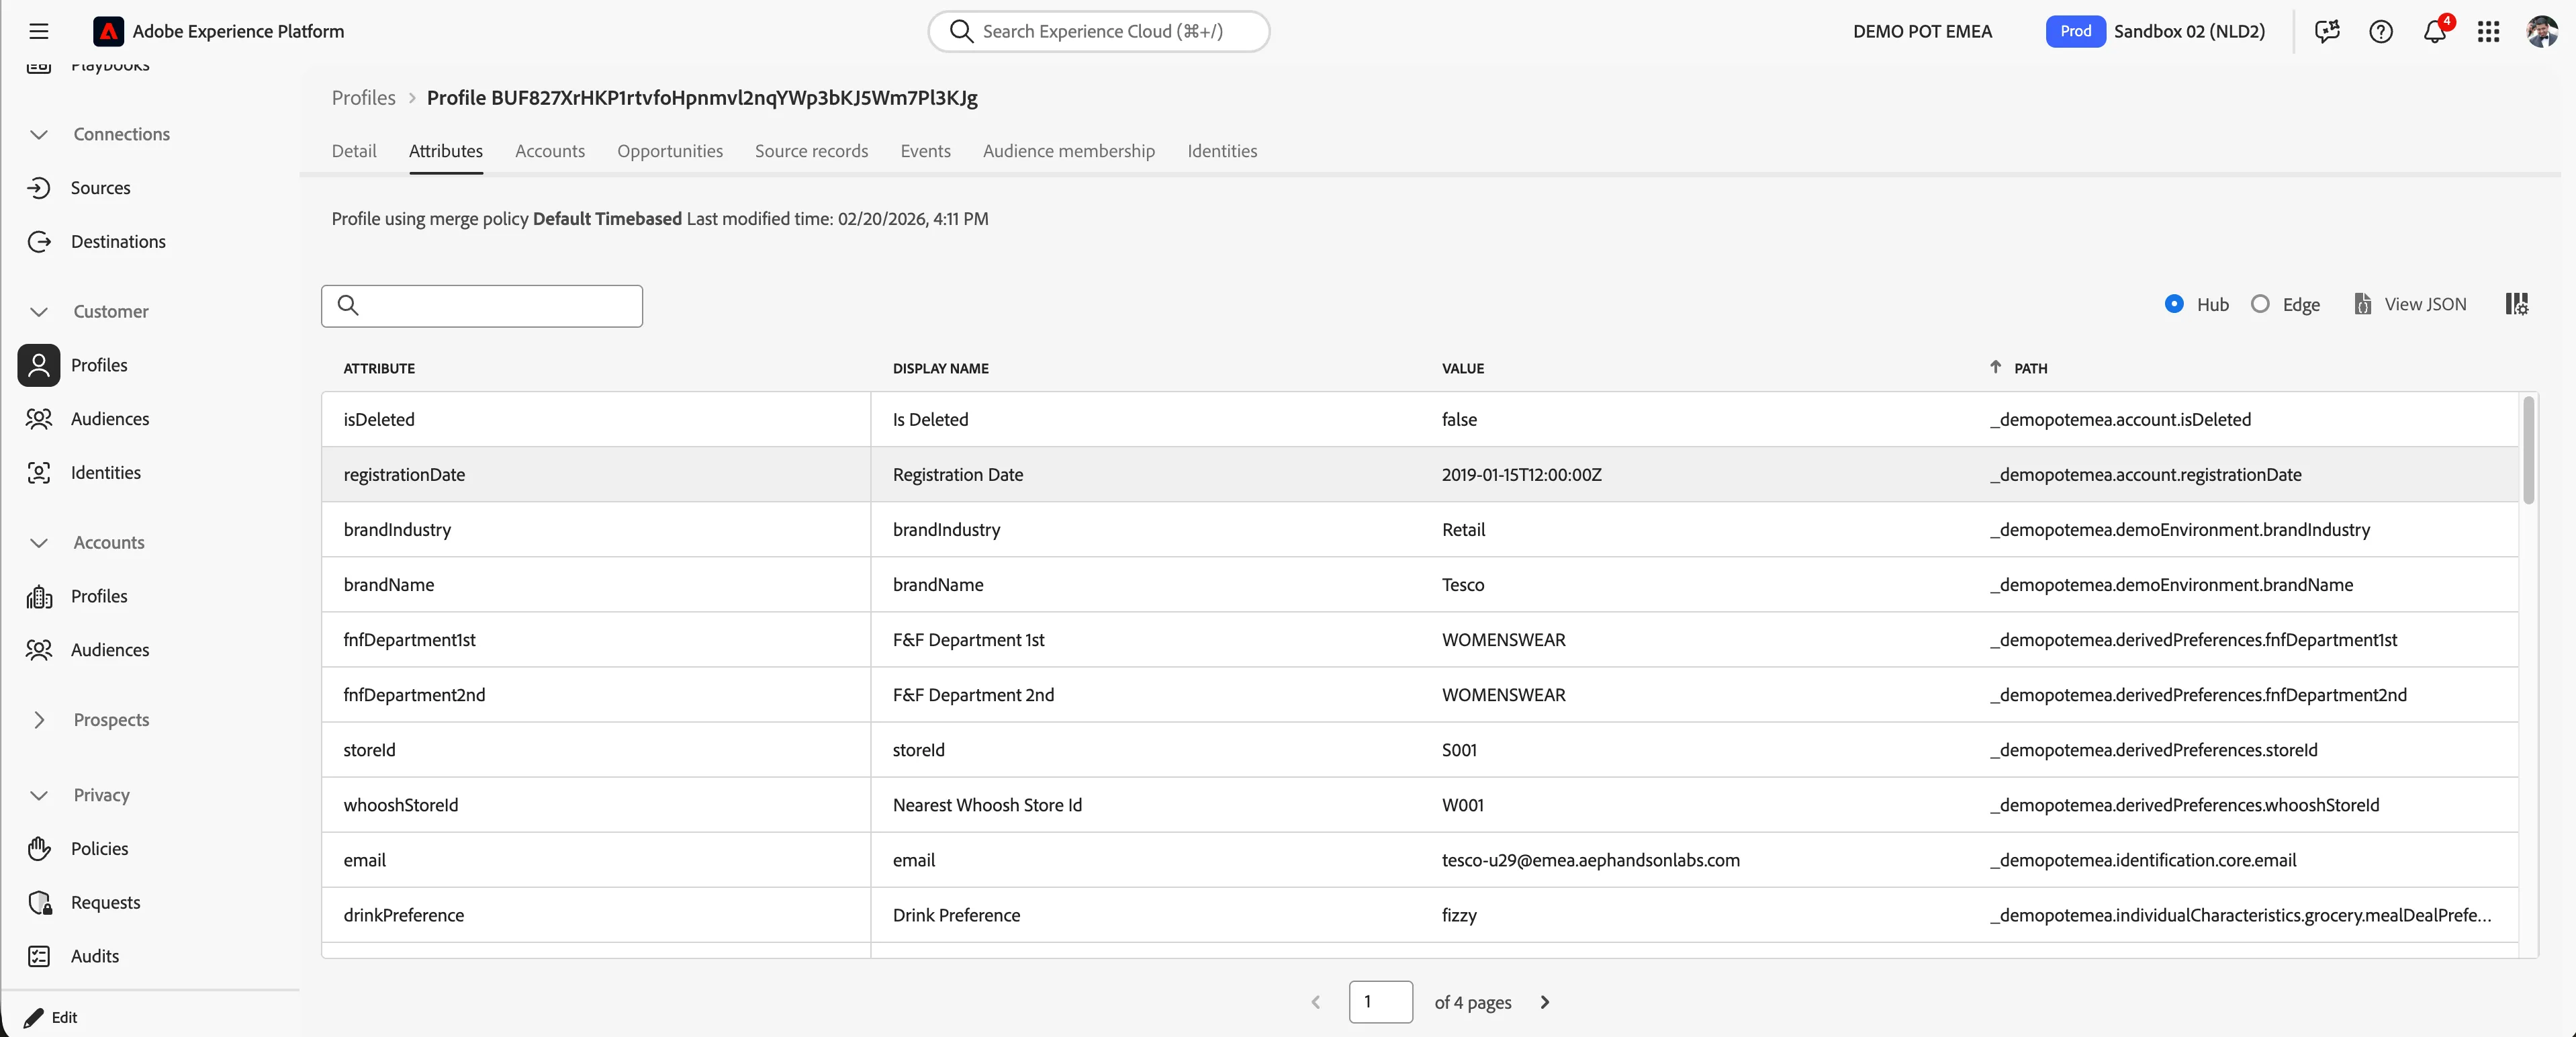Sort by the PATH column header
This screenshot has height=1037, width=2576.
click(x=2030, y=368)
